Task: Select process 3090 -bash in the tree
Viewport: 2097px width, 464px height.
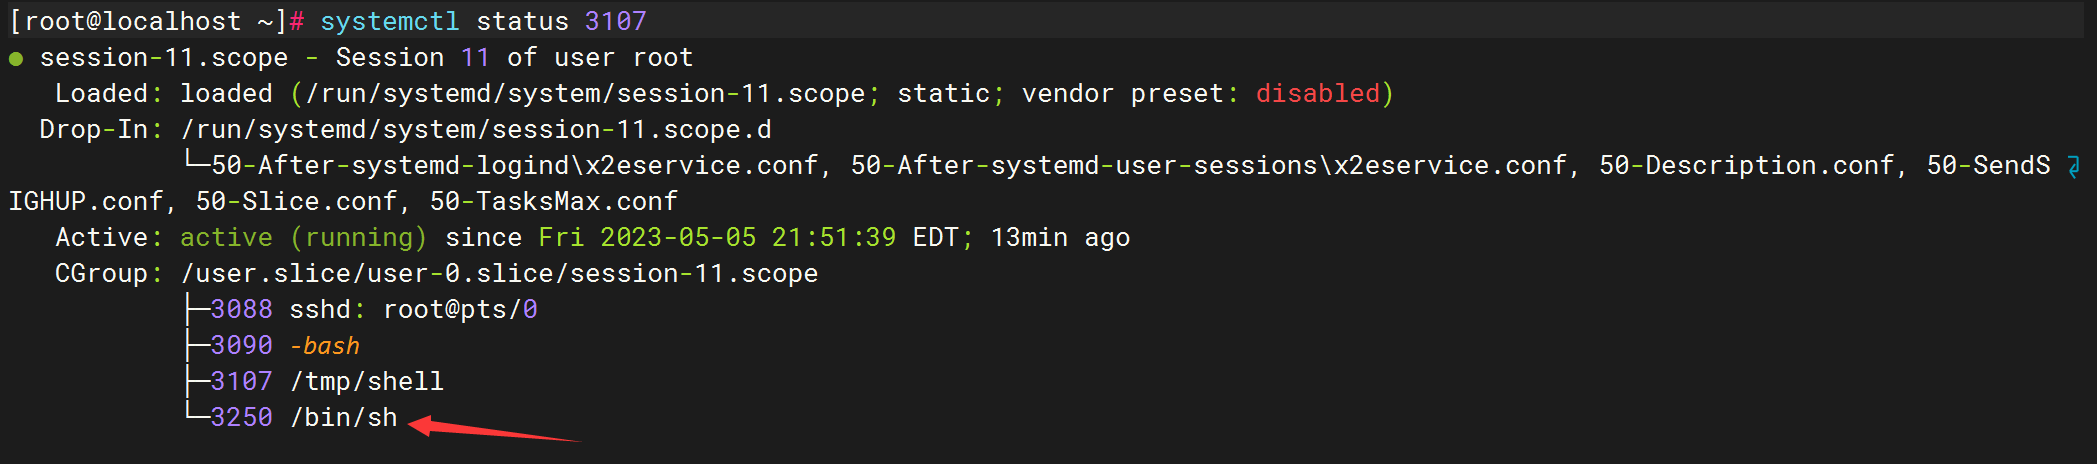Action: point(285,345)
